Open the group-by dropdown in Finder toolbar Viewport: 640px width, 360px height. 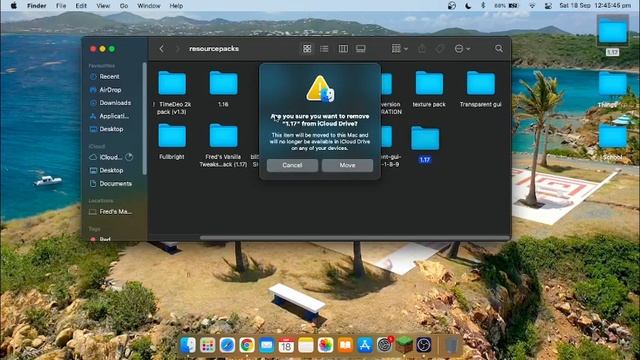[x=400, y=49]
